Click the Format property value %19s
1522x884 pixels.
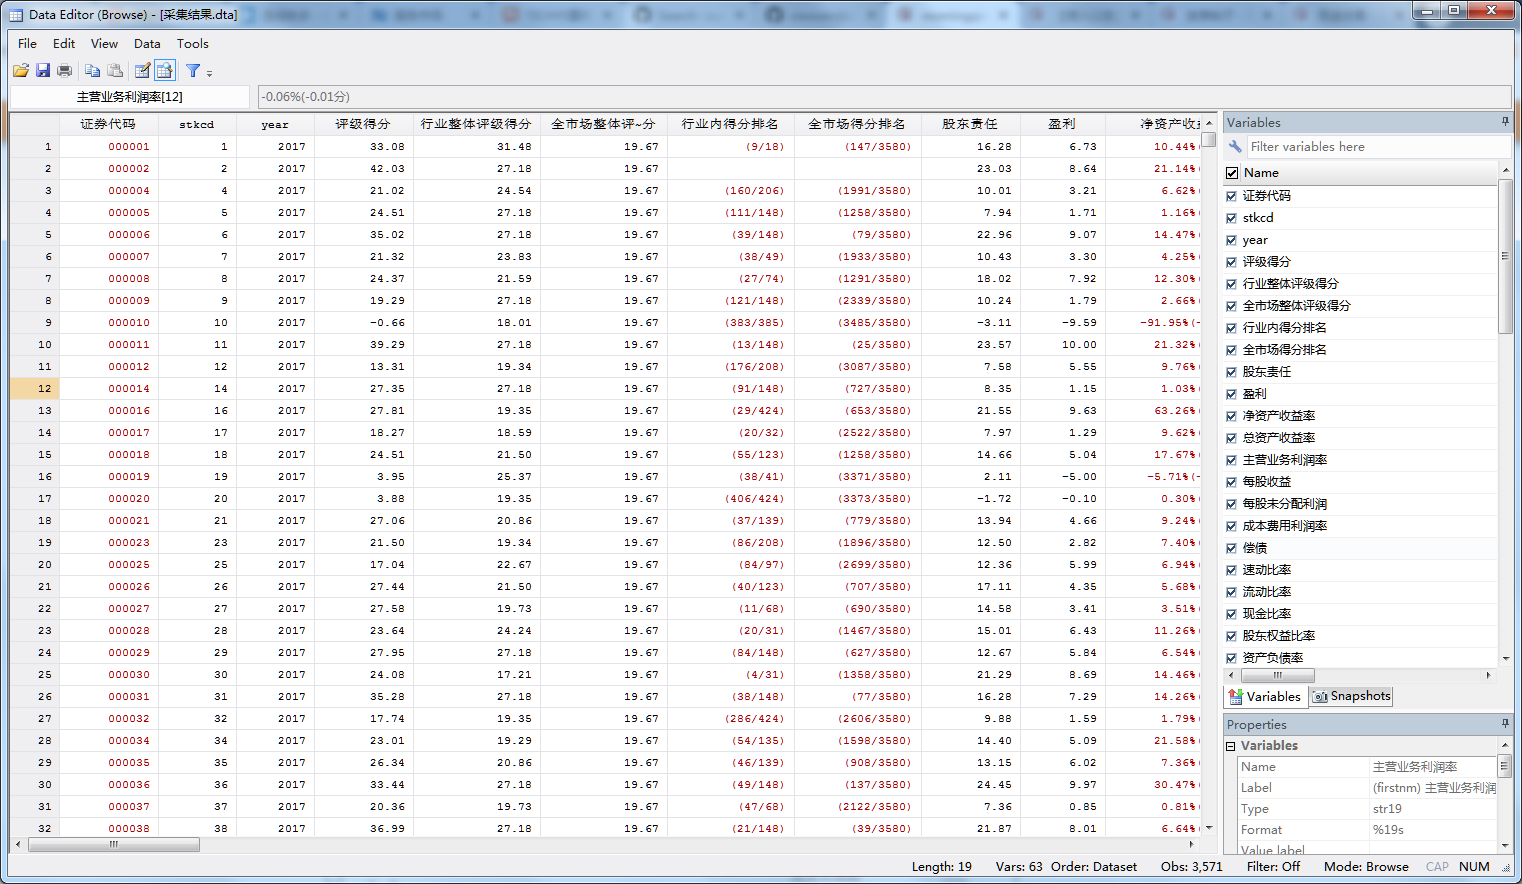click(1433, 830)
